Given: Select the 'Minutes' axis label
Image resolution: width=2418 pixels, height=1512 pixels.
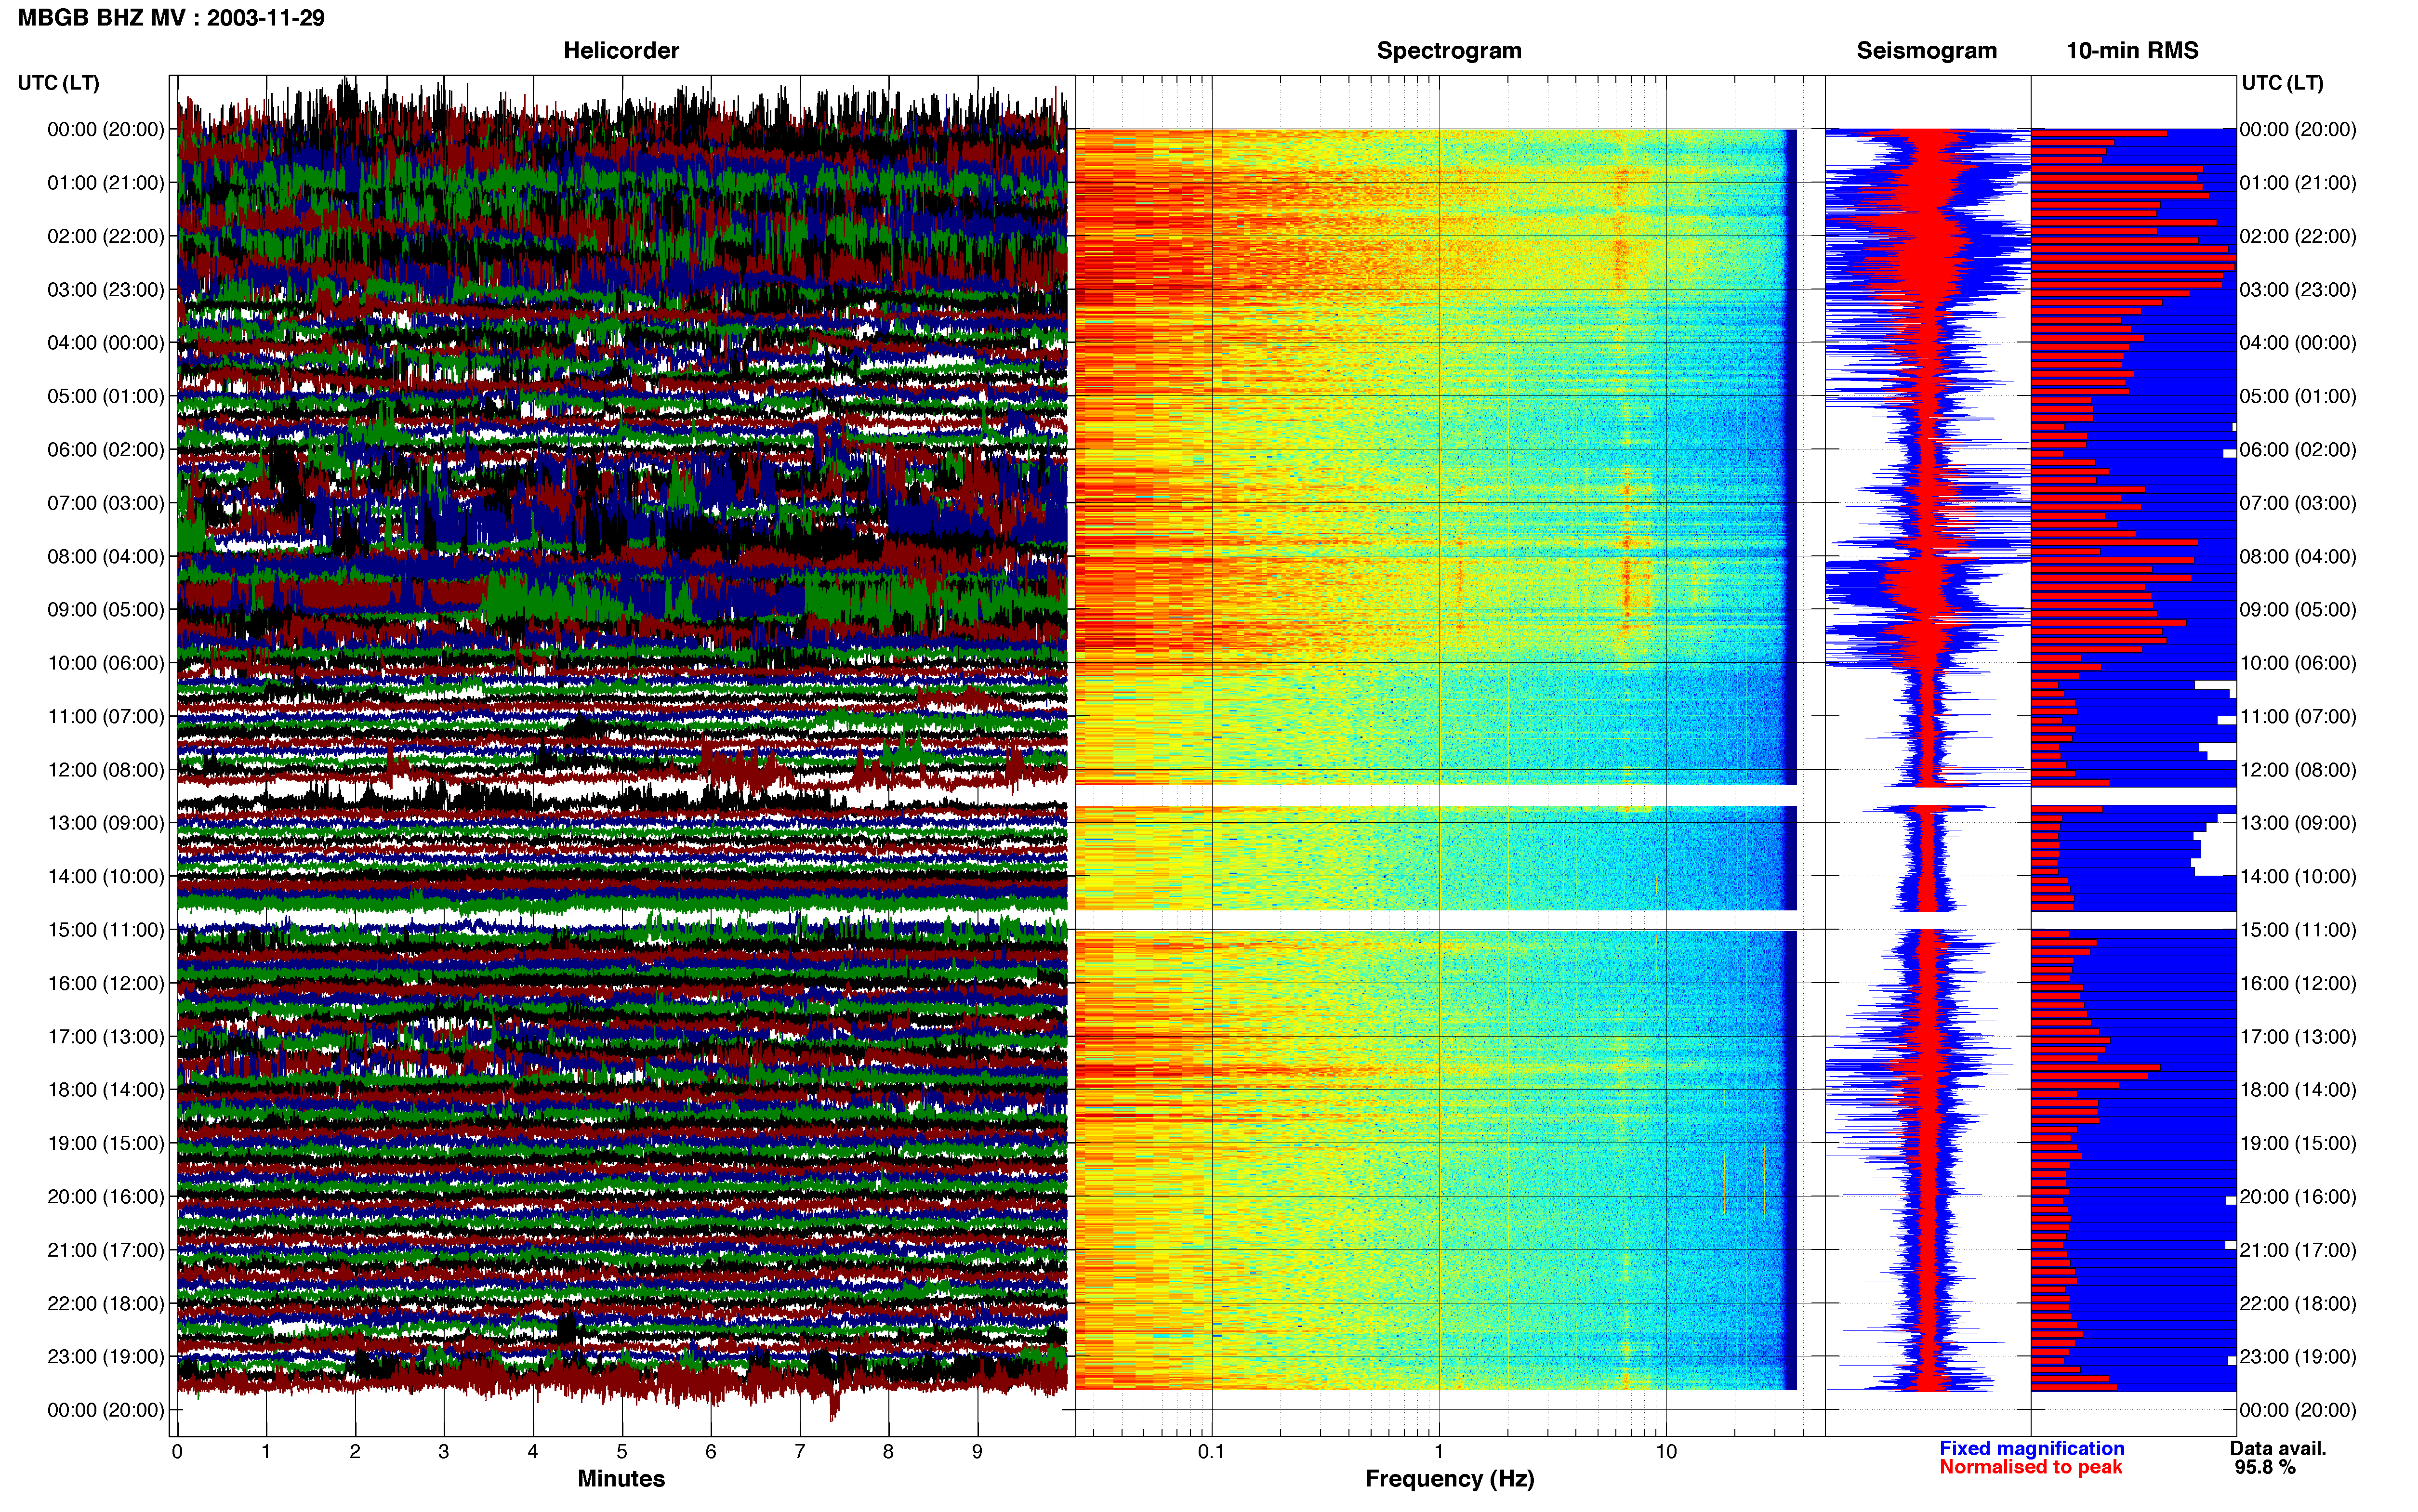Looking at the screenshot, I should 621,1478.
